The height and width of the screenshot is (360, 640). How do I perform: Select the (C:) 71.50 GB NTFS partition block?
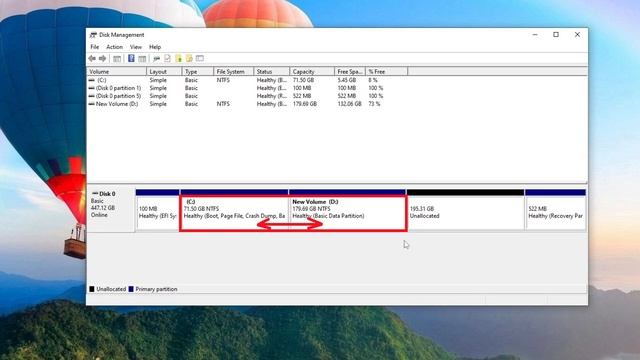point(234,209)
